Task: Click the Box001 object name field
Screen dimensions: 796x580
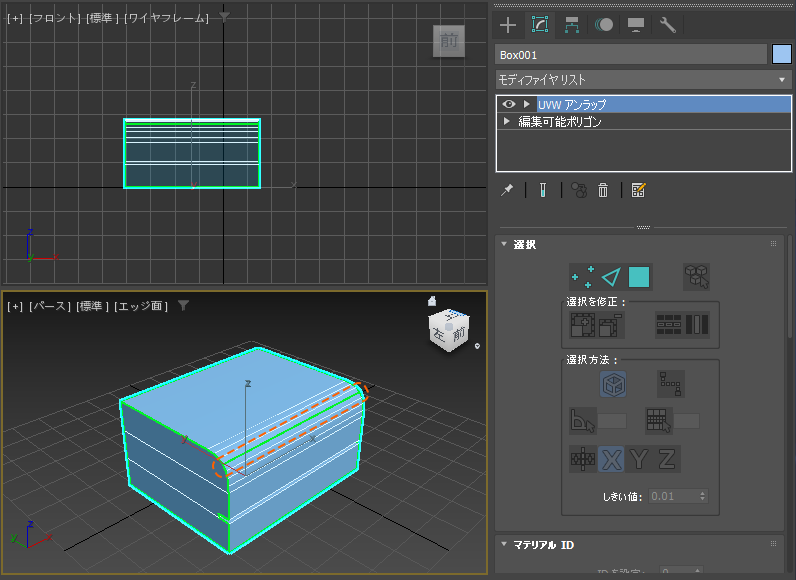Action: pos(631,55)
